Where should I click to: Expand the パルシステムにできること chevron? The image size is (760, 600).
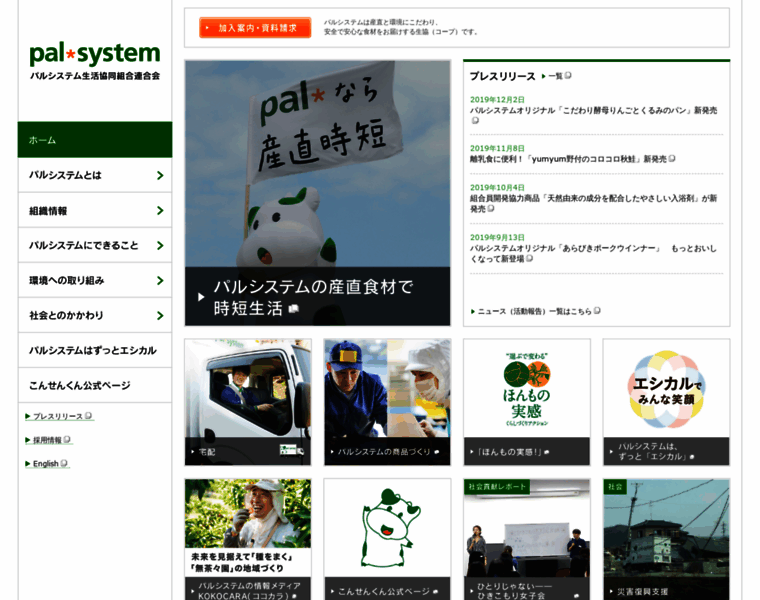click(160, 245)
